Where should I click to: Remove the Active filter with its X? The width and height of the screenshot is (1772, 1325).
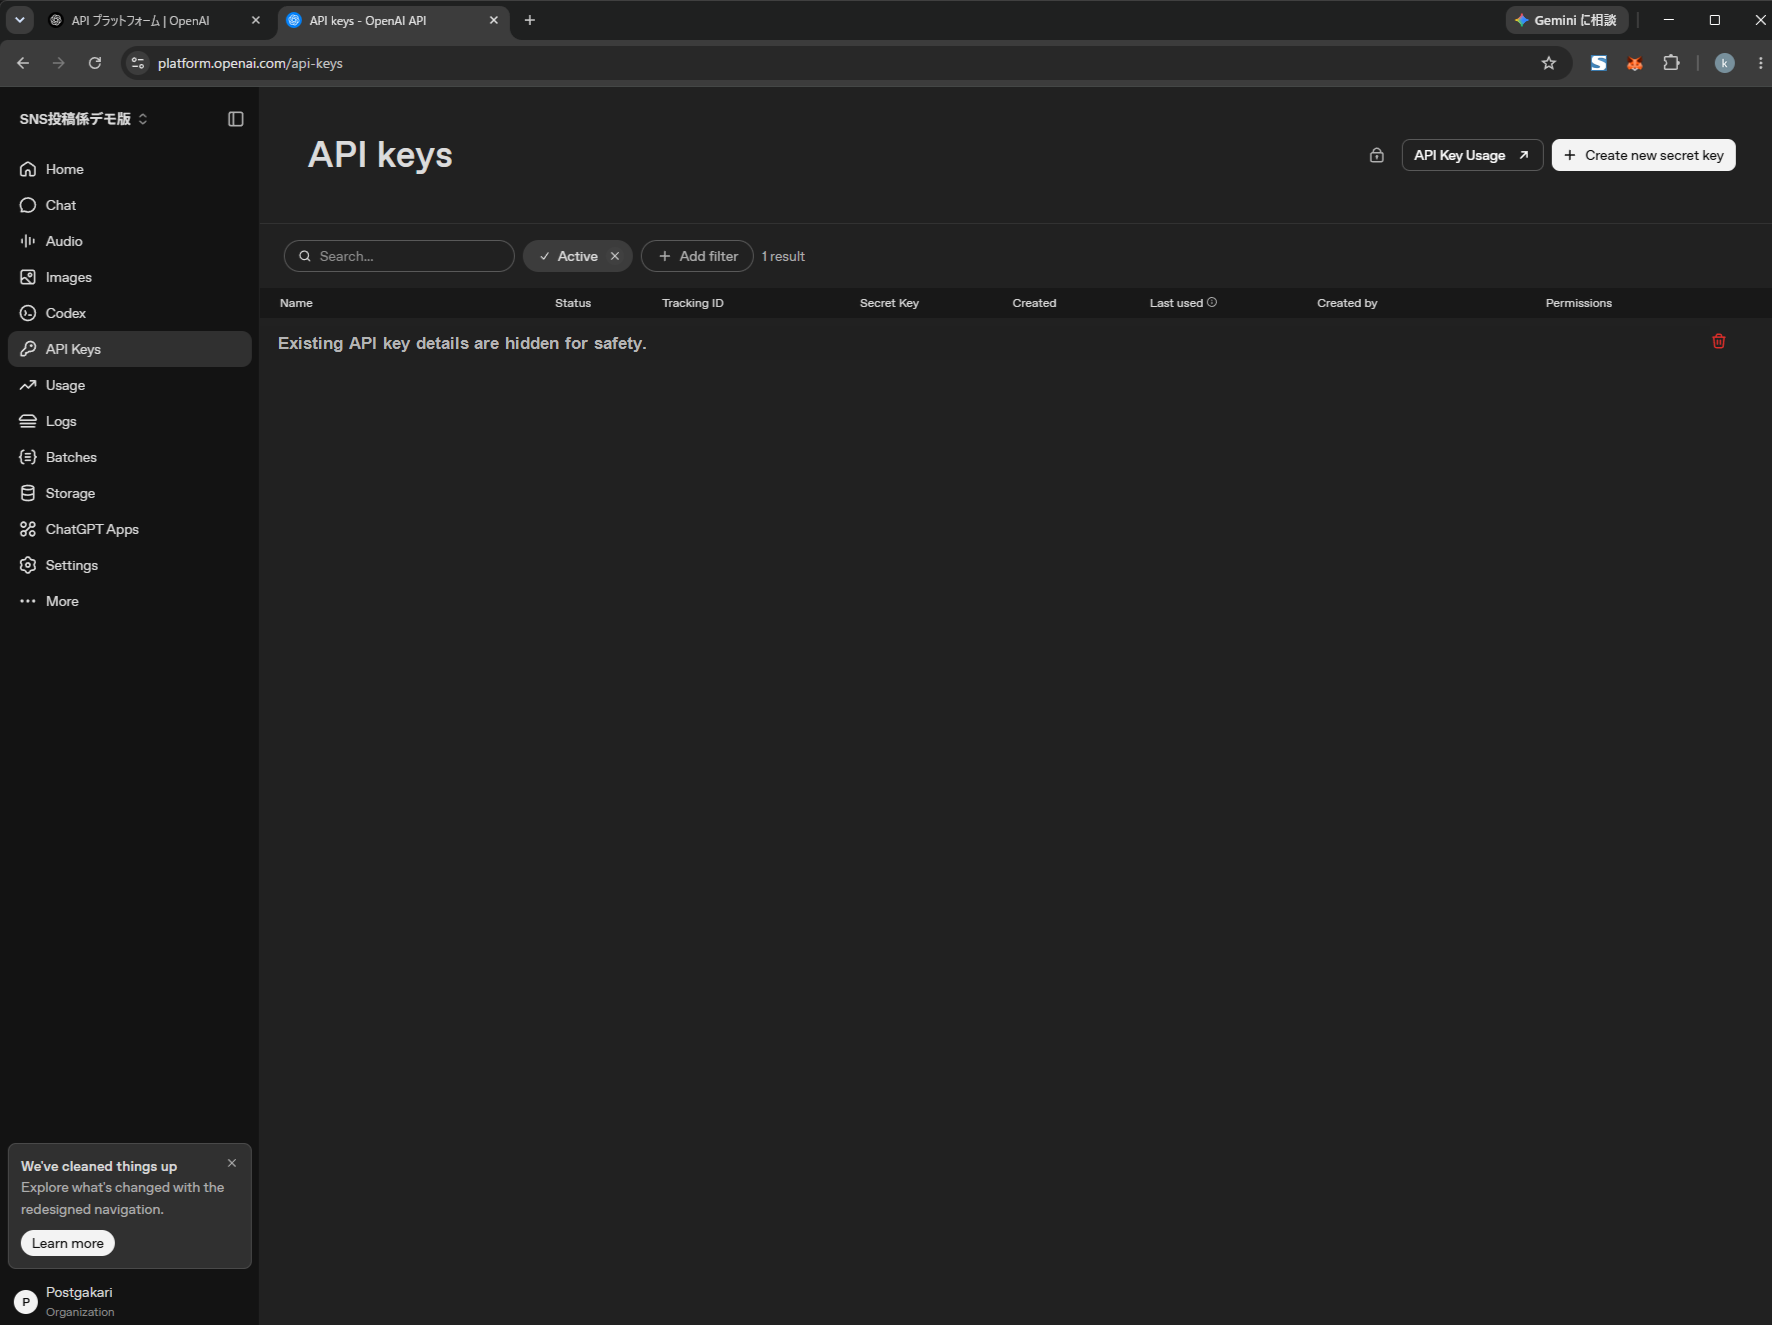tap(615, 256)
